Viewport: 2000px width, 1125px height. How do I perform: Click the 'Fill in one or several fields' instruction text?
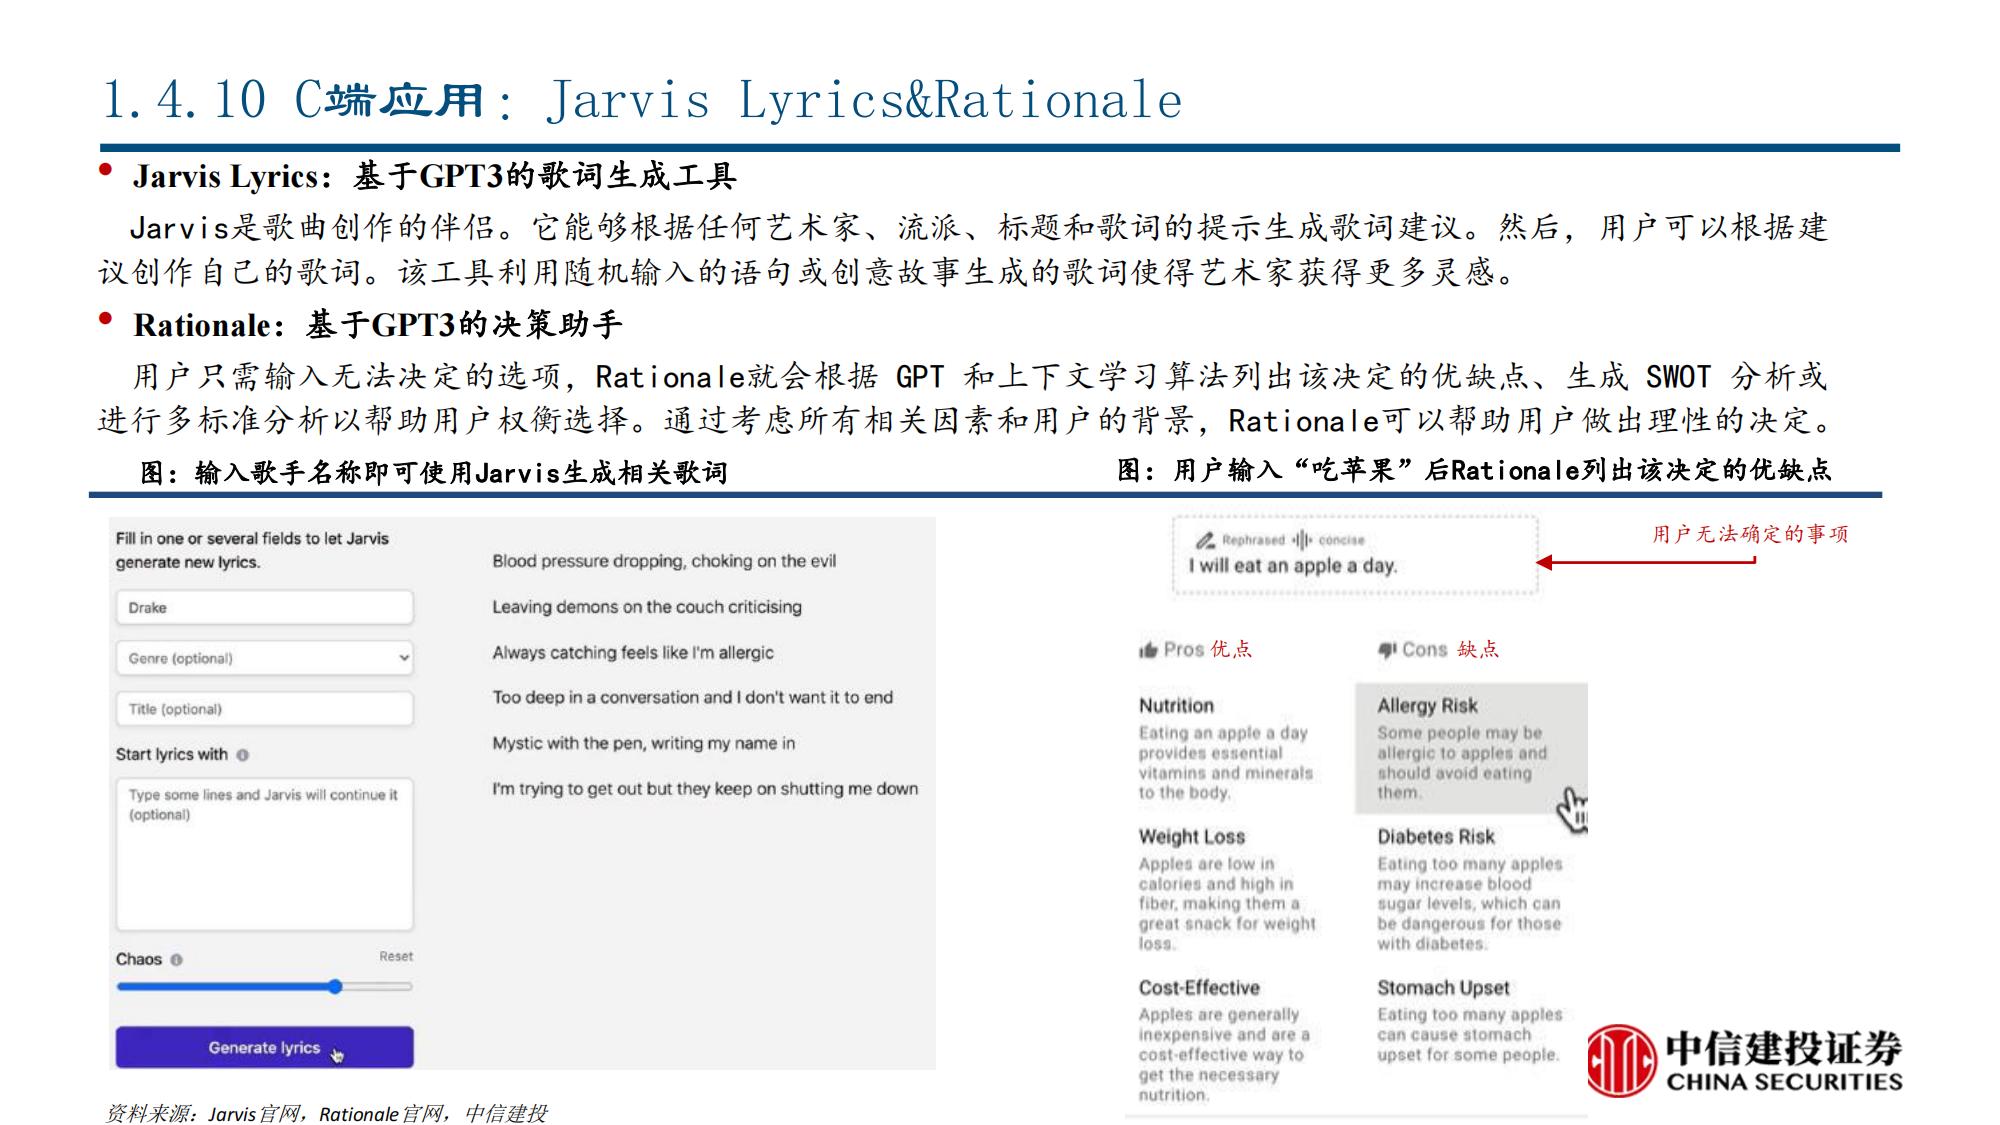(252, 550)
